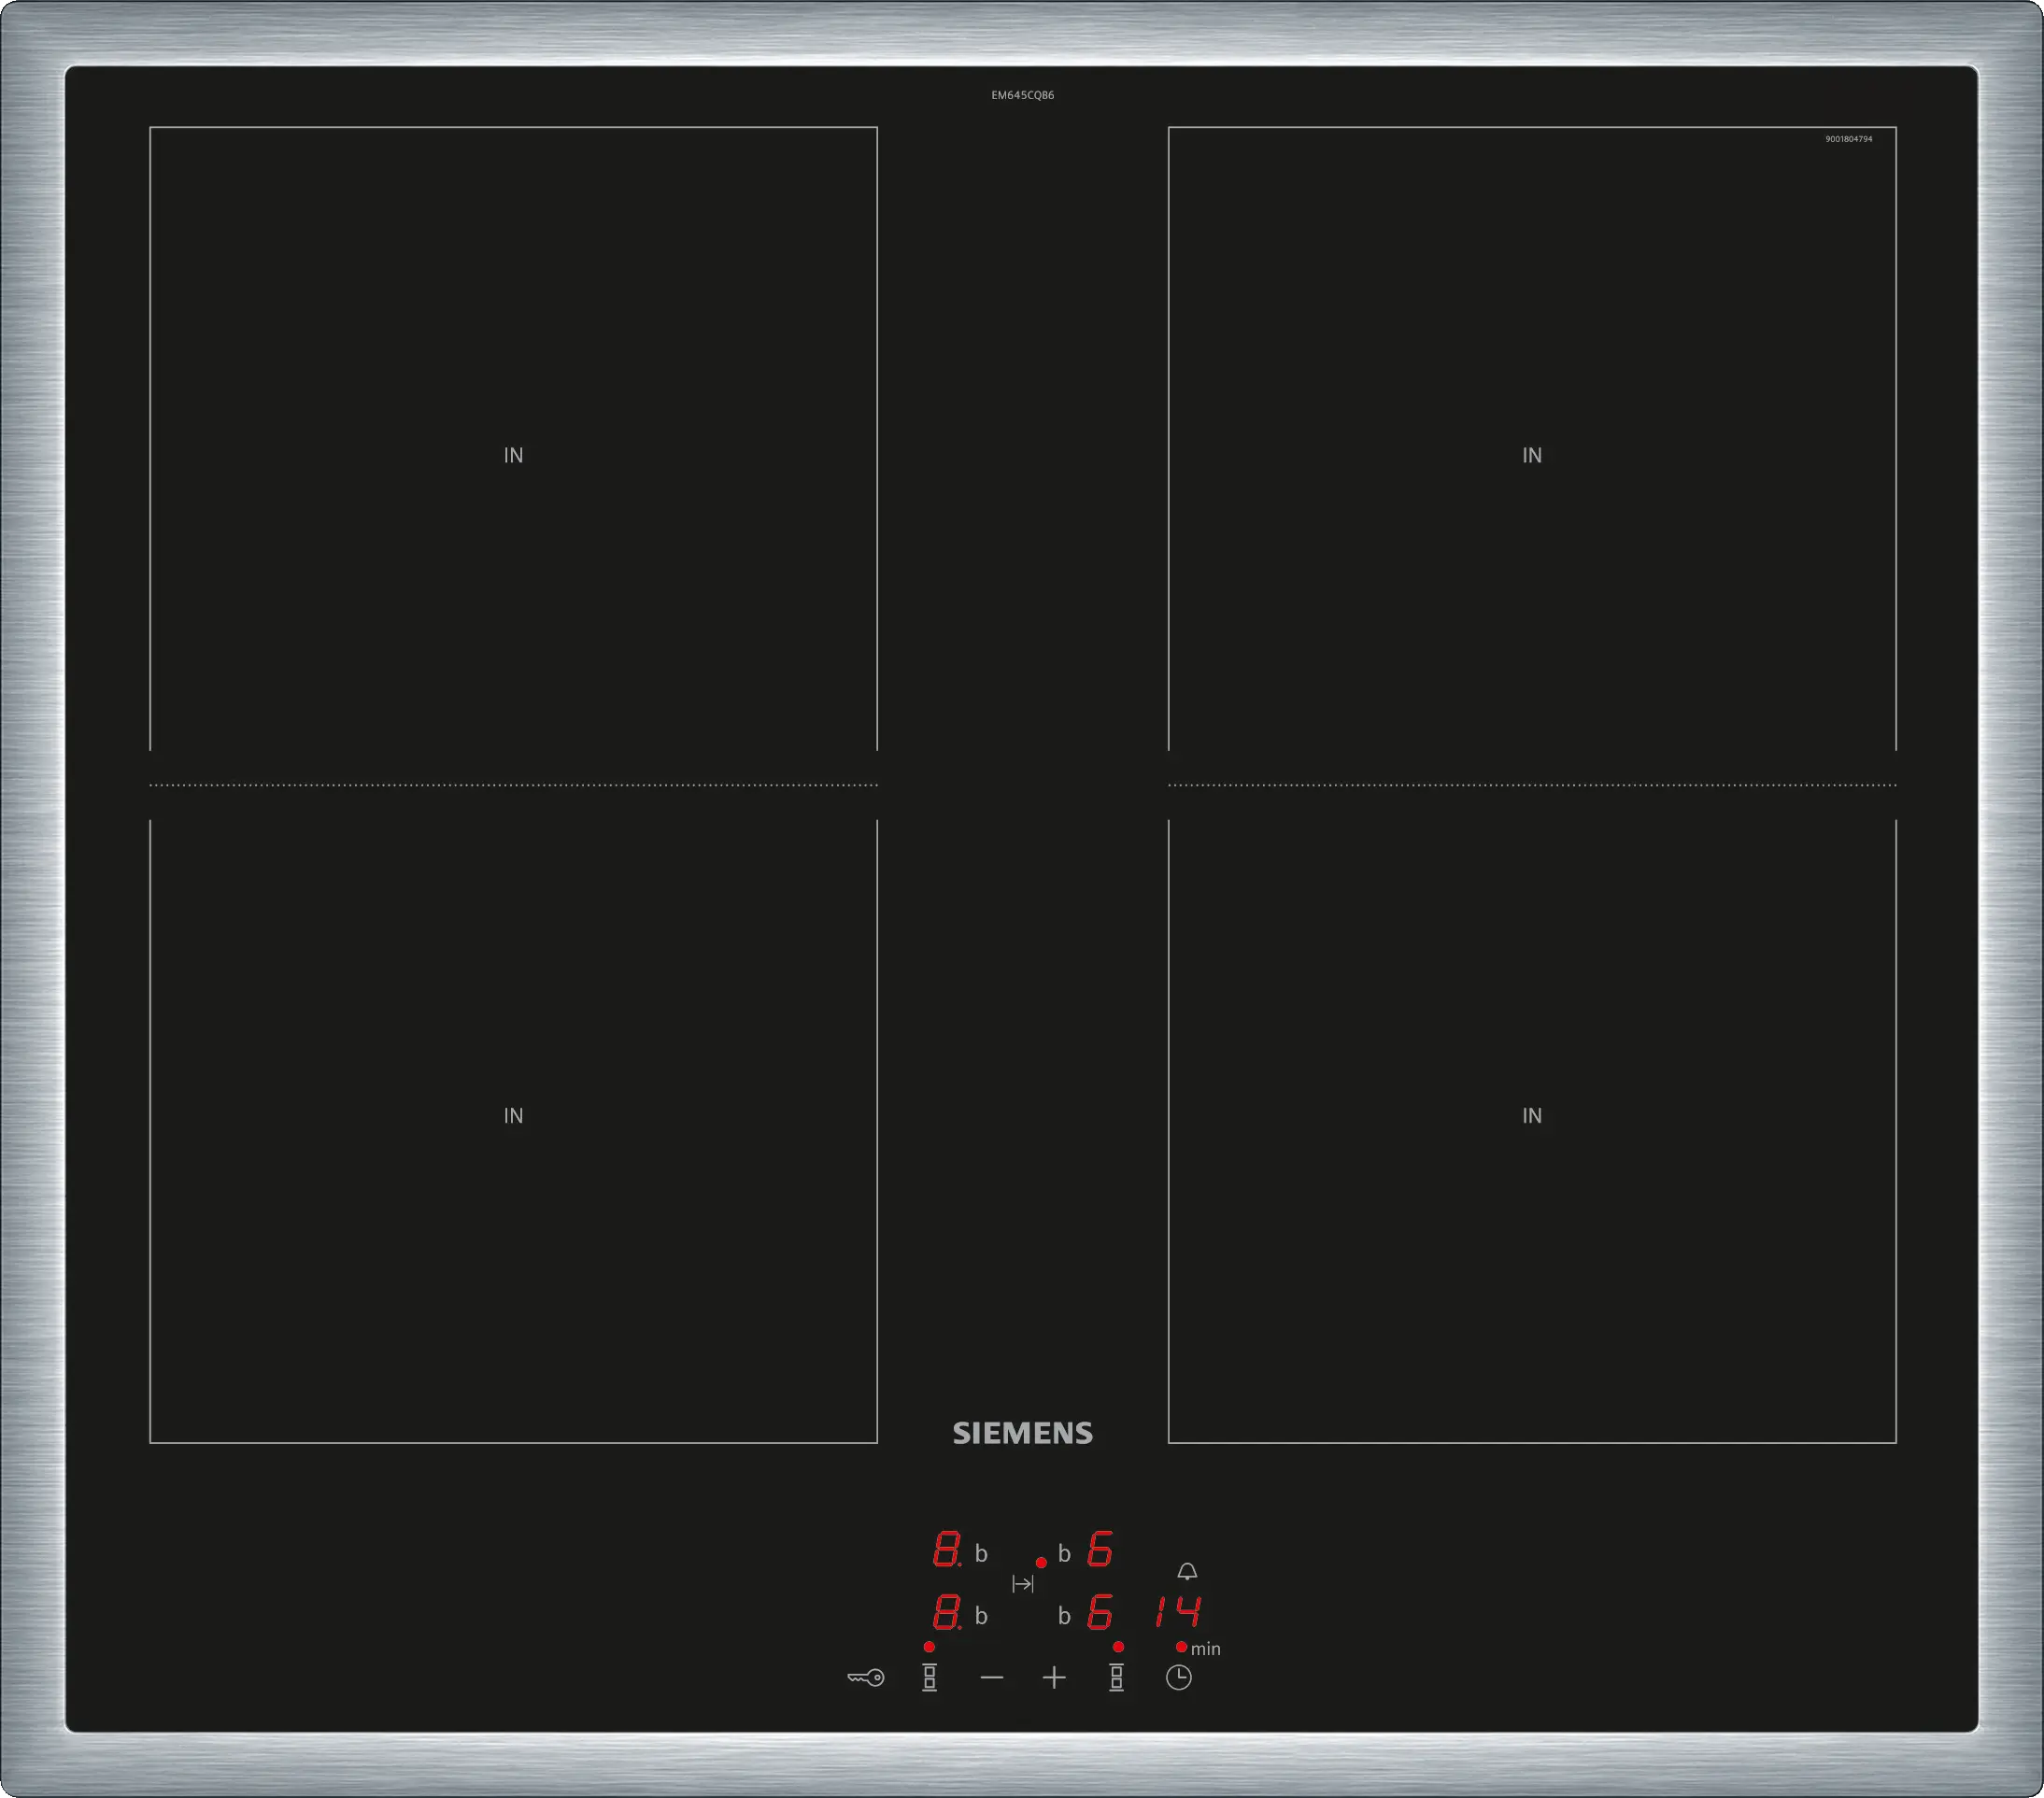Tap the rear left power level display
This screenshot has width=2044, height=1798.
[946, 1549]
